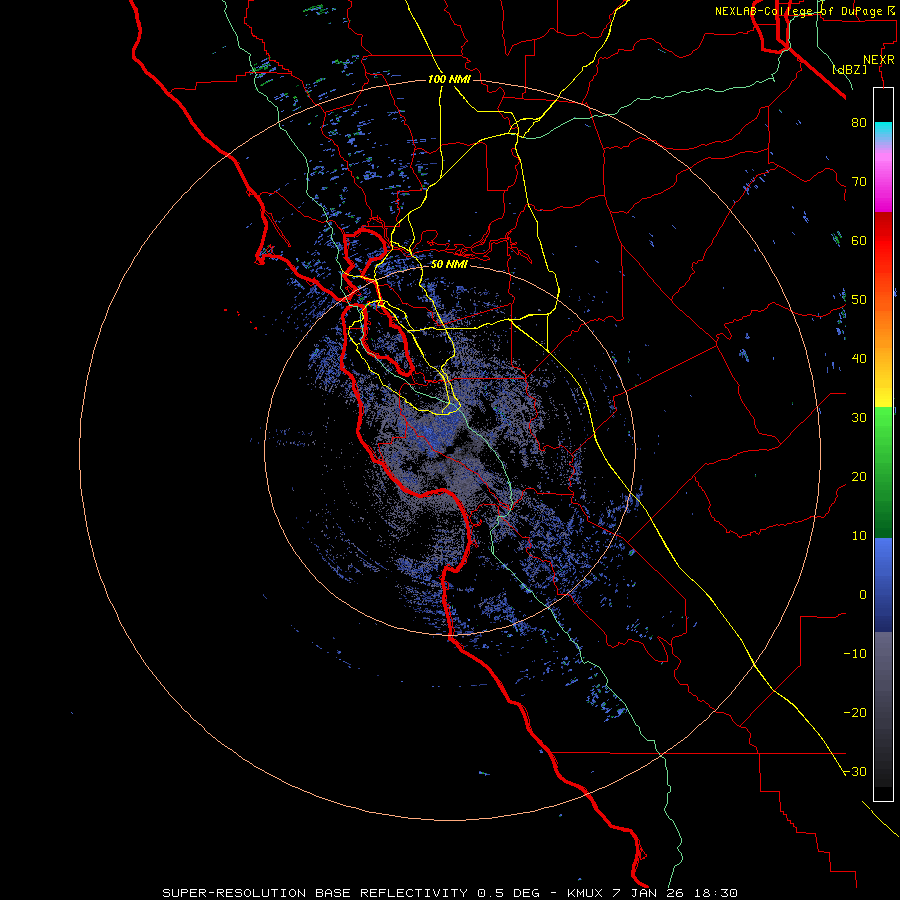Viewport: 900px width, 900px height.
Task: Click the green segment of the reflectivity color bar
Action: pyautogui.click(x=883, y=472)
